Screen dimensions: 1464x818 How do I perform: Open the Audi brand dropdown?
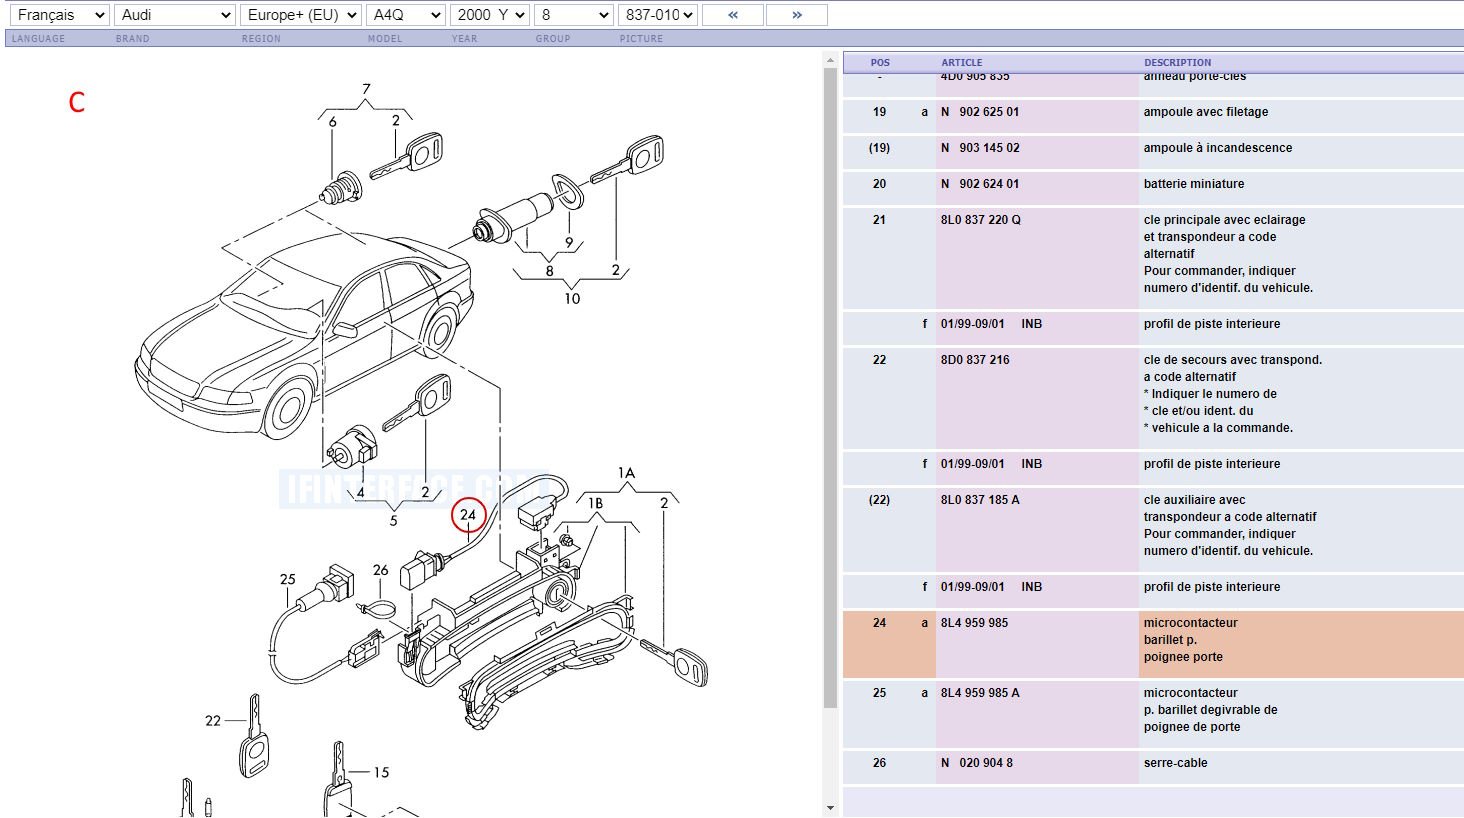click(x=175, y=15)
